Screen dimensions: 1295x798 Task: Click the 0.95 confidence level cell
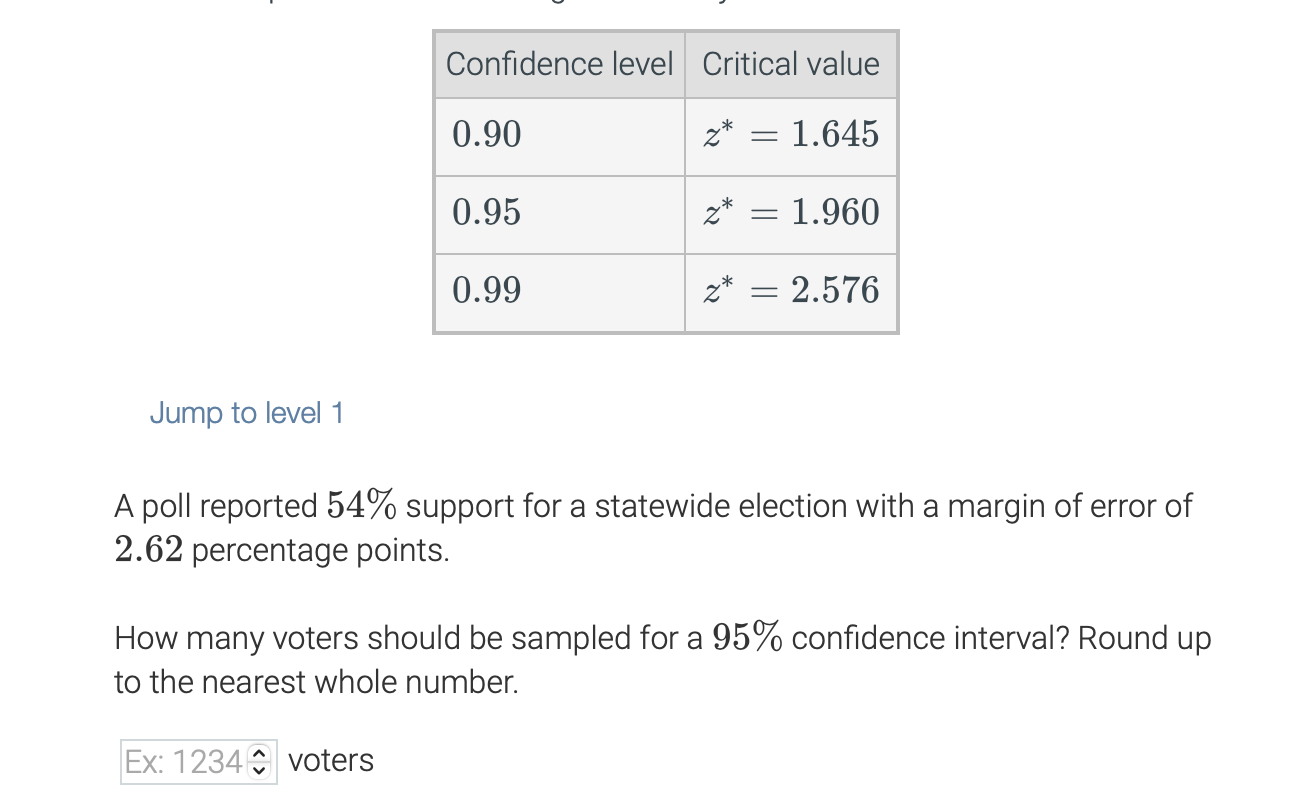click(x=487, y=213)
